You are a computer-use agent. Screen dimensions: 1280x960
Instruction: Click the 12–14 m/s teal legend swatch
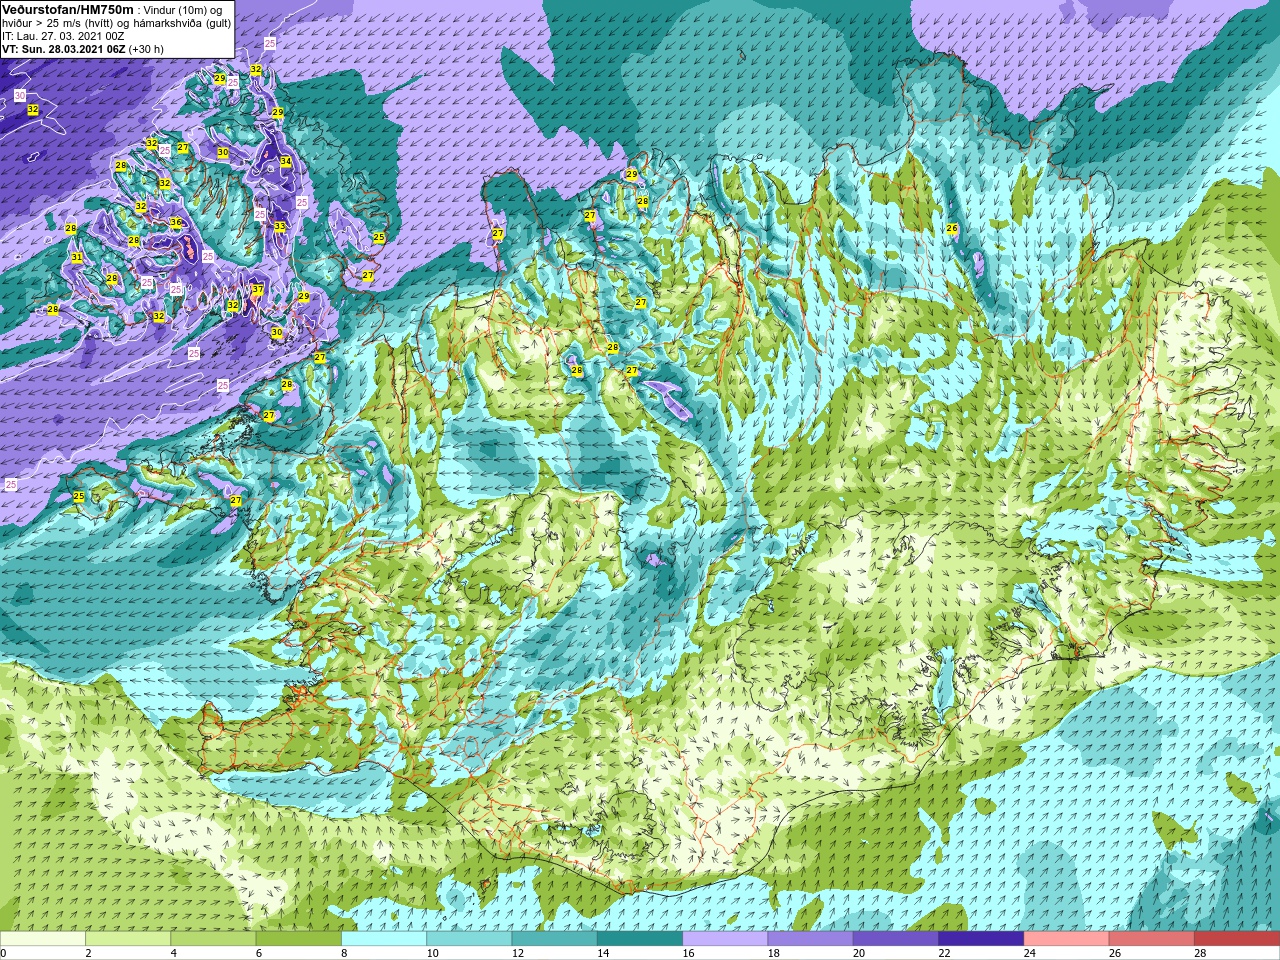(554, 939)
